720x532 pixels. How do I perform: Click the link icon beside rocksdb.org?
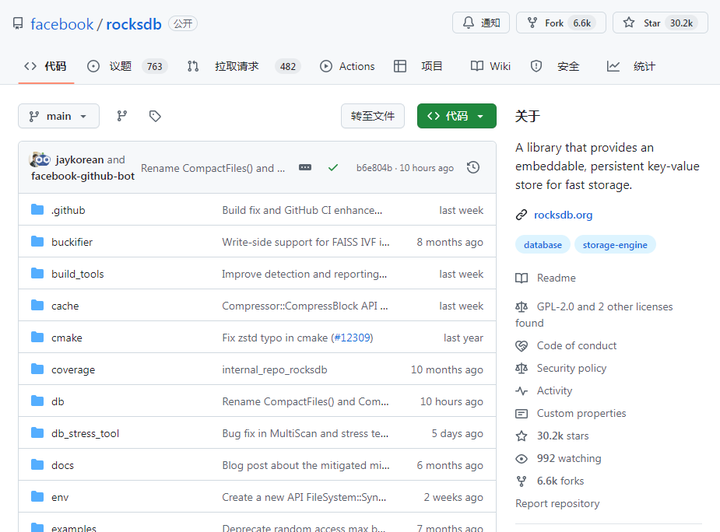coord(521,215)
